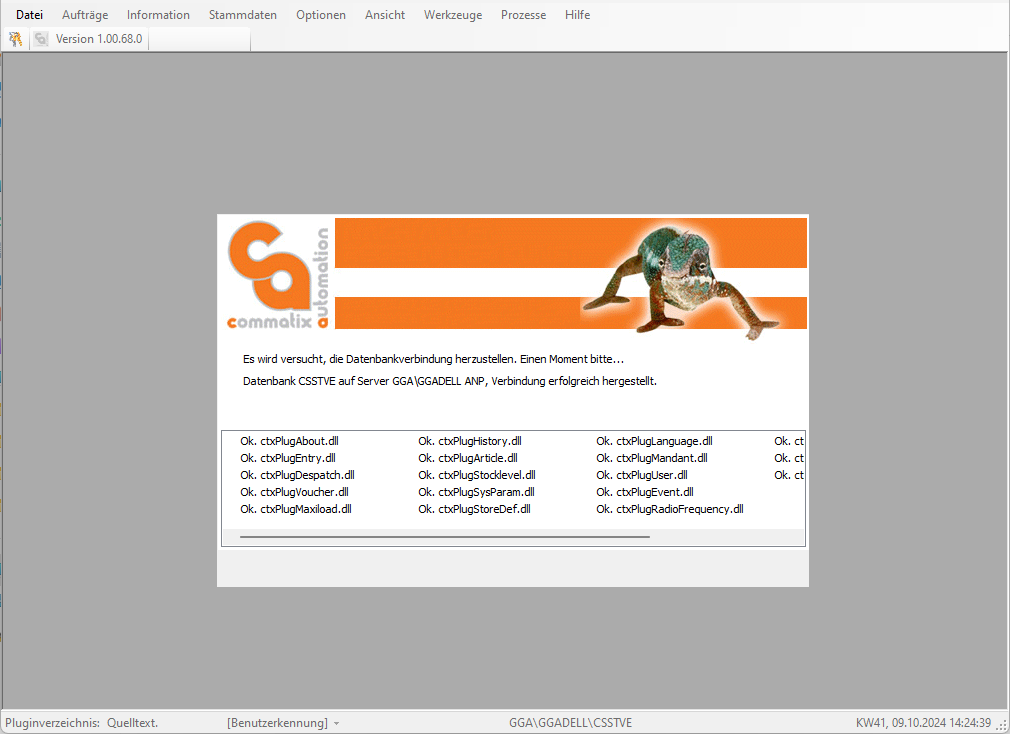Click the [Benutzerkennung] status bar entry
This screenshot has width=1010, height=734.
[278, 723]
